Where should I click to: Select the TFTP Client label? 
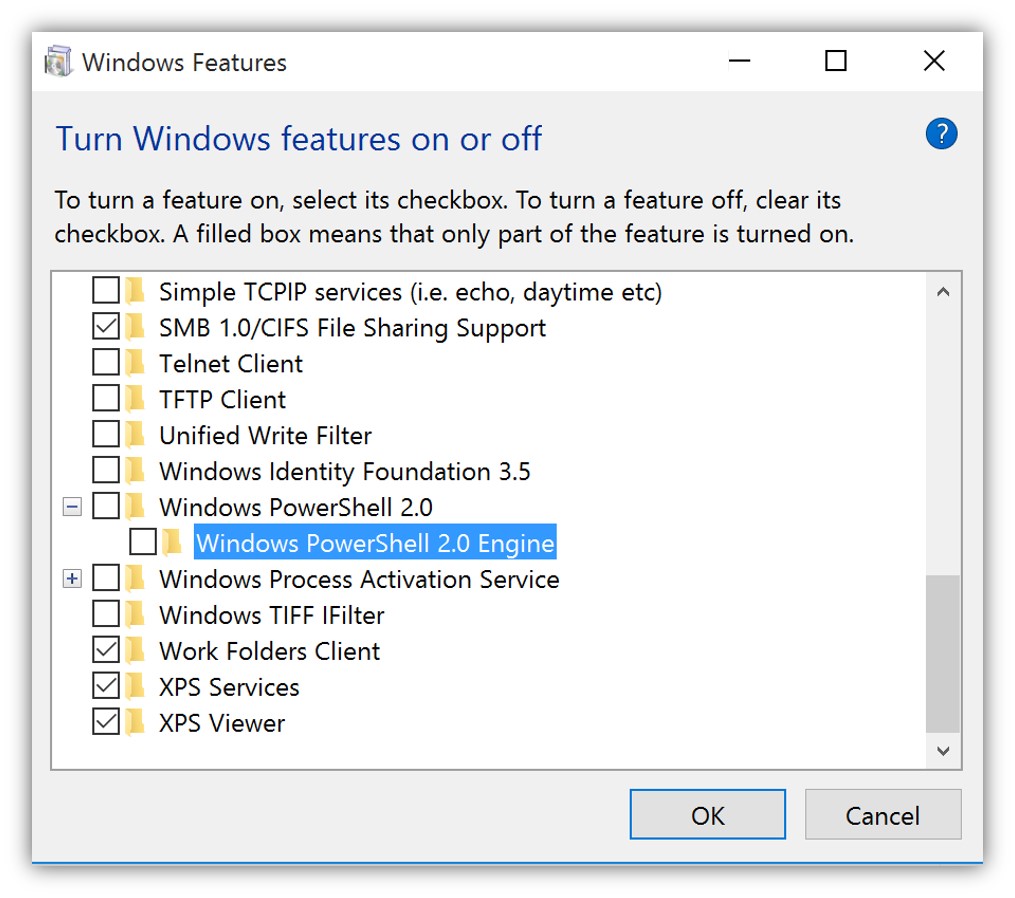click(223, 399)
